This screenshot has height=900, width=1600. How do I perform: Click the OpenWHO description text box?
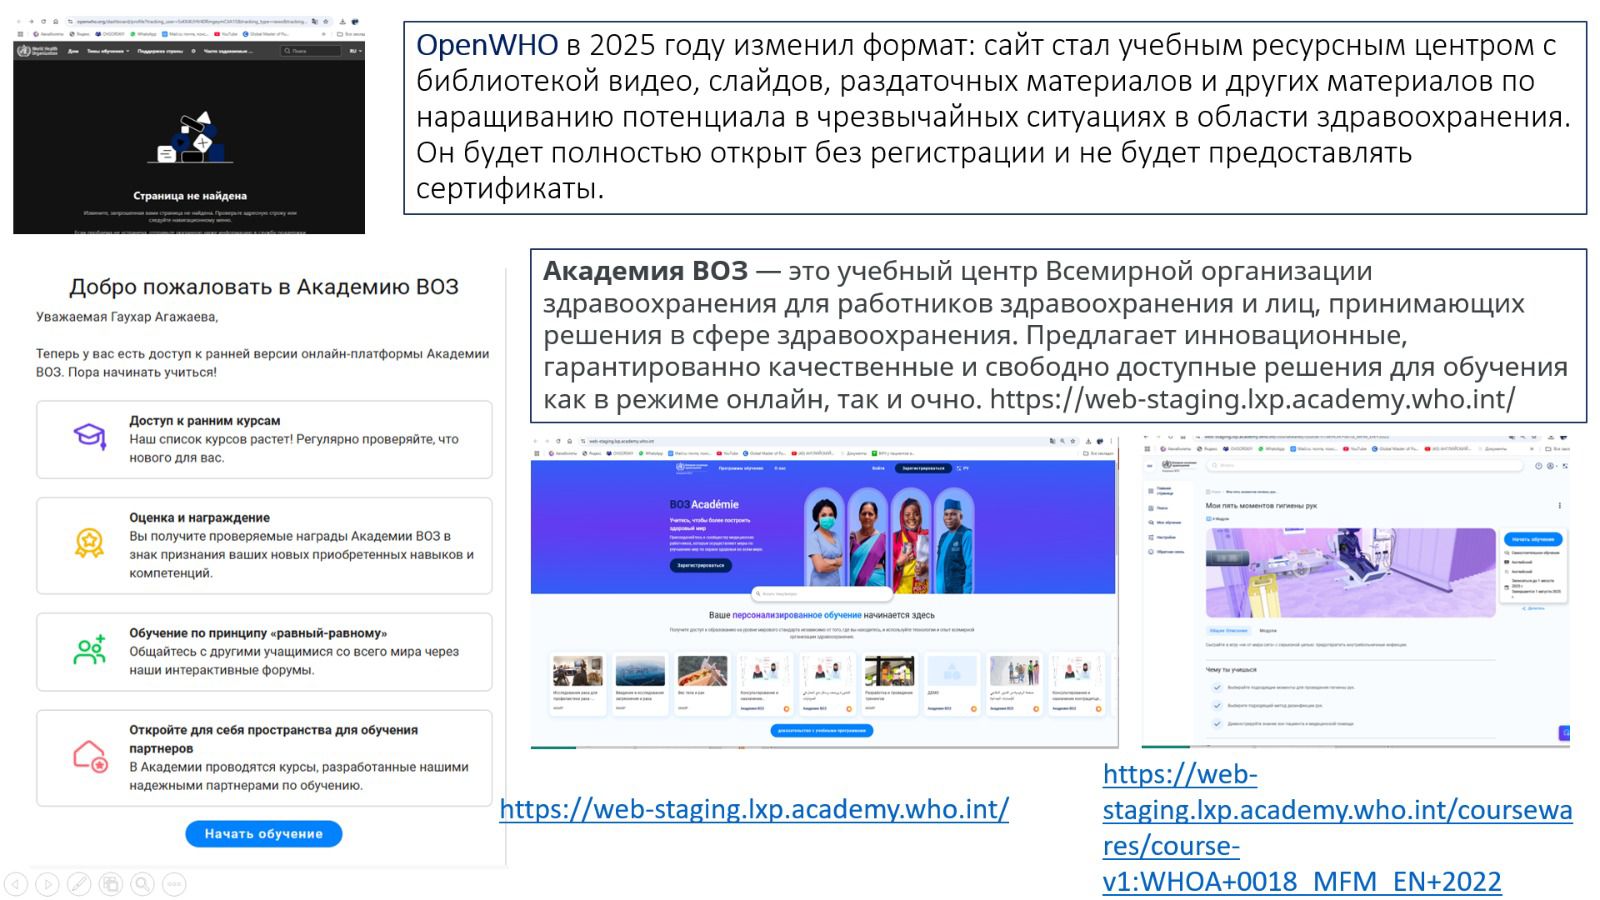pyautogui.click(x=994, y=117)
